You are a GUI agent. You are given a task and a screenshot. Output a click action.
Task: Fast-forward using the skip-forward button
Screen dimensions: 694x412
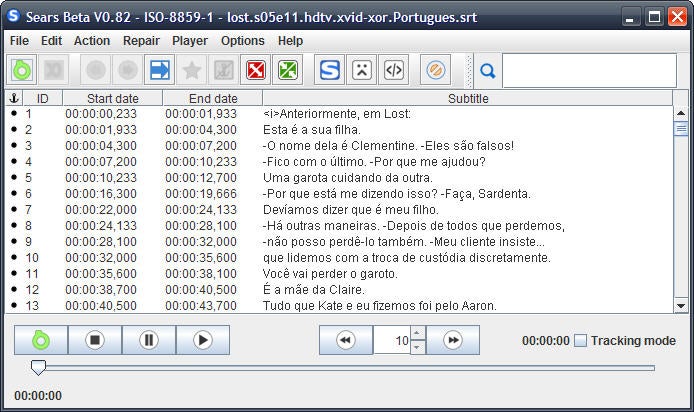[x=453, y=340]
